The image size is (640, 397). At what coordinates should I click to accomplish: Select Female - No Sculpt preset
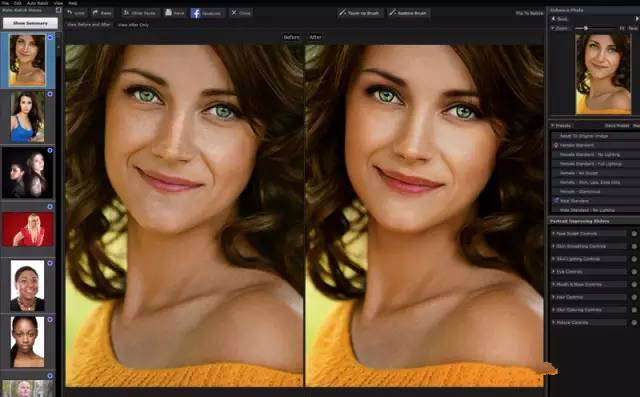tap(596, 173)
